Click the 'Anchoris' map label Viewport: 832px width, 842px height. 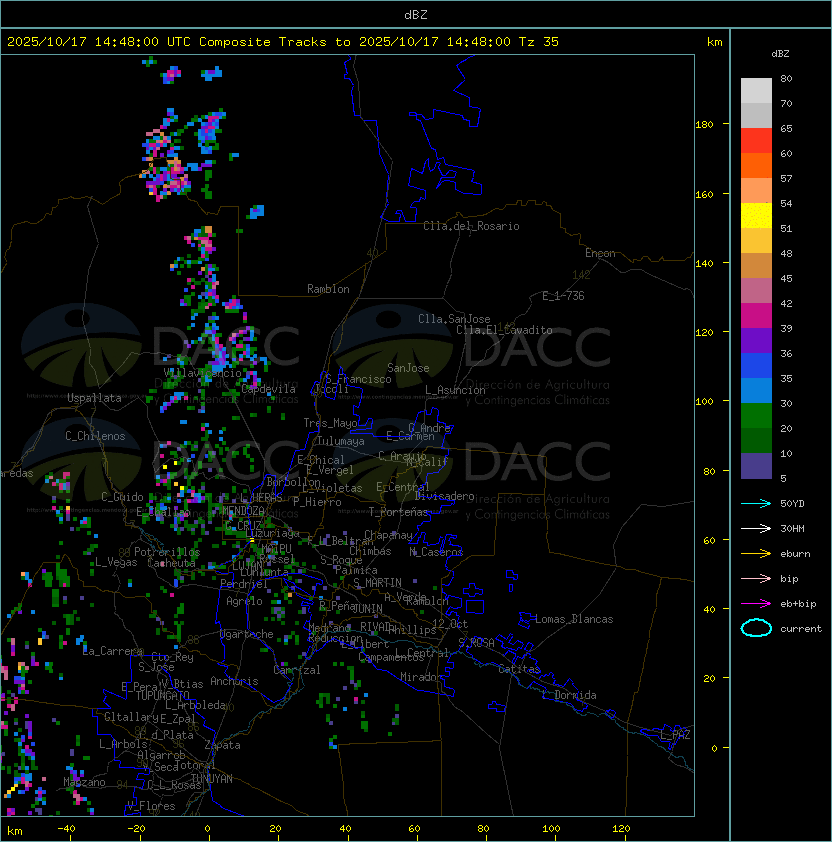point(234,681)
